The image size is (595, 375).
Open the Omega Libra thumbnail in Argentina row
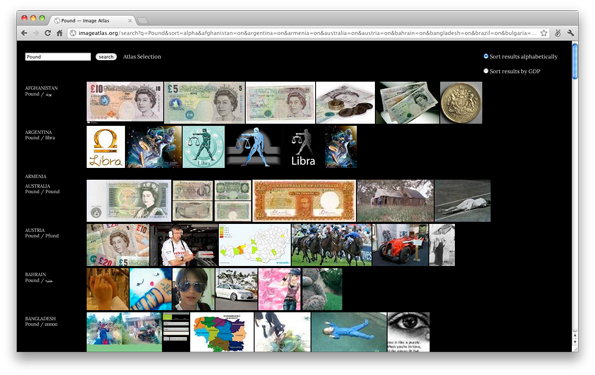pyautogui.click(x=105, y=147)
